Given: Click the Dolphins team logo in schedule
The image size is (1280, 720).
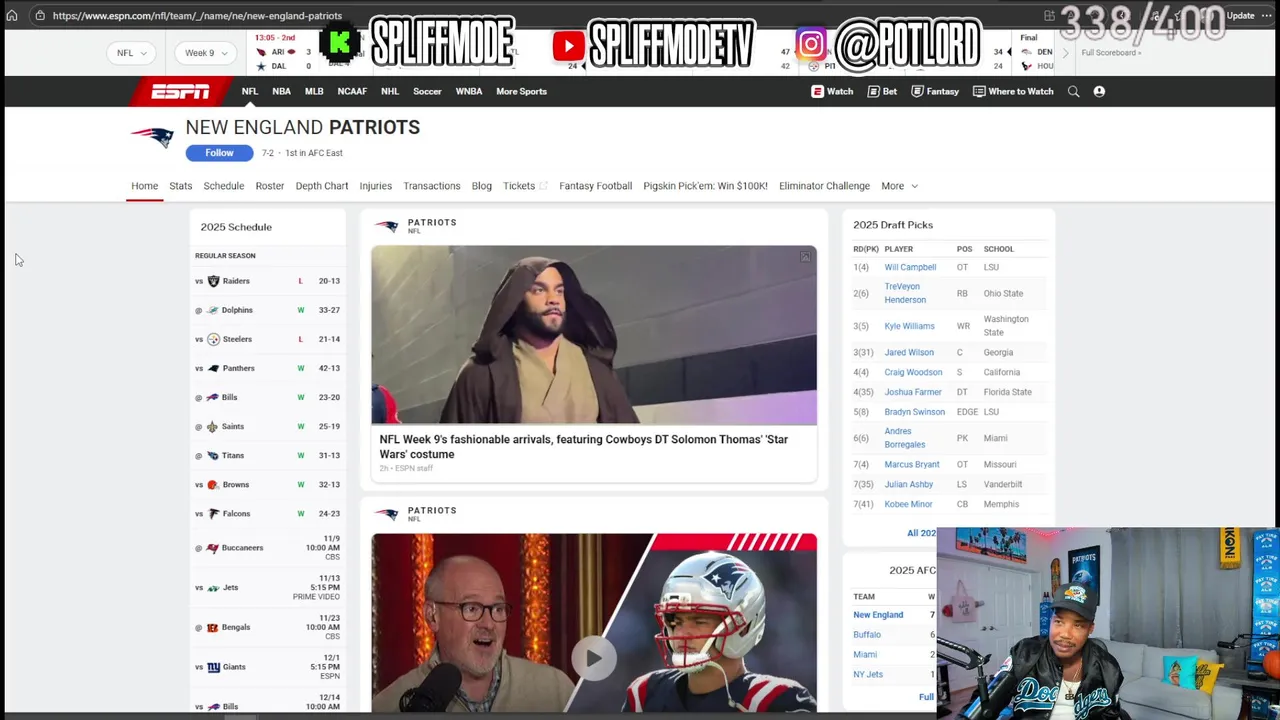Looking at the screenshot, I should click(x=212, y=310).
